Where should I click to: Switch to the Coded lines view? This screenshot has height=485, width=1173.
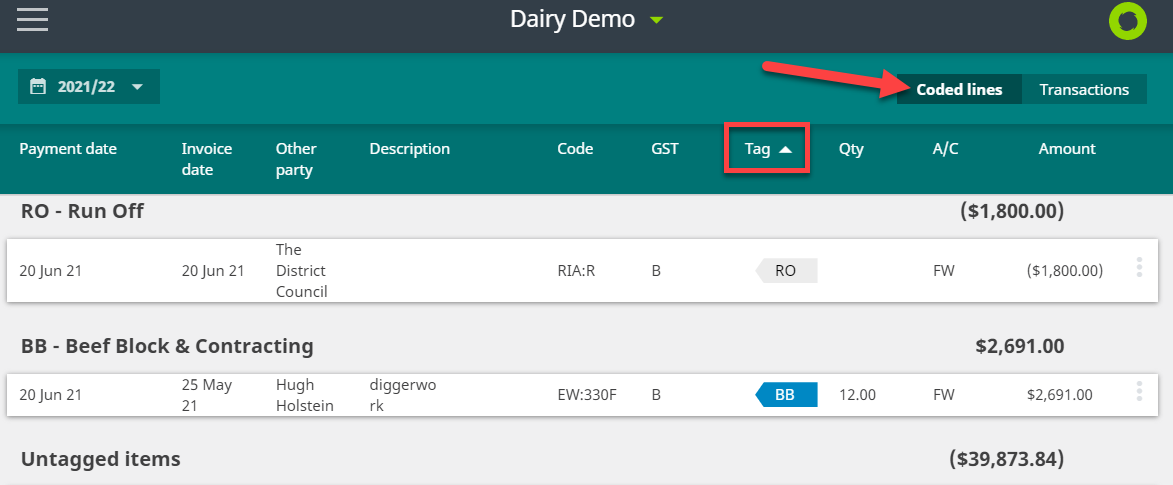pyautogui.click(x=959, y=90)
